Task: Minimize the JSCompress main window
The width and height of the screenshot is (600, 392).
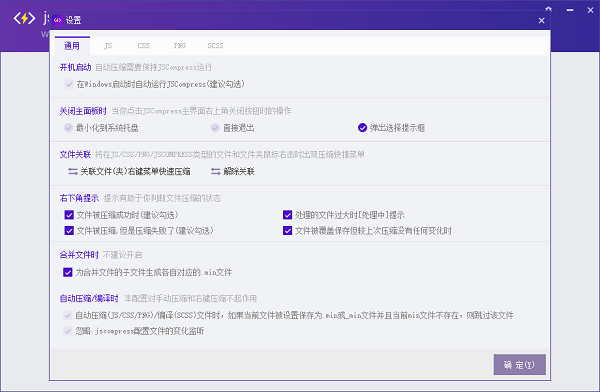Action: tap(570, 10)
